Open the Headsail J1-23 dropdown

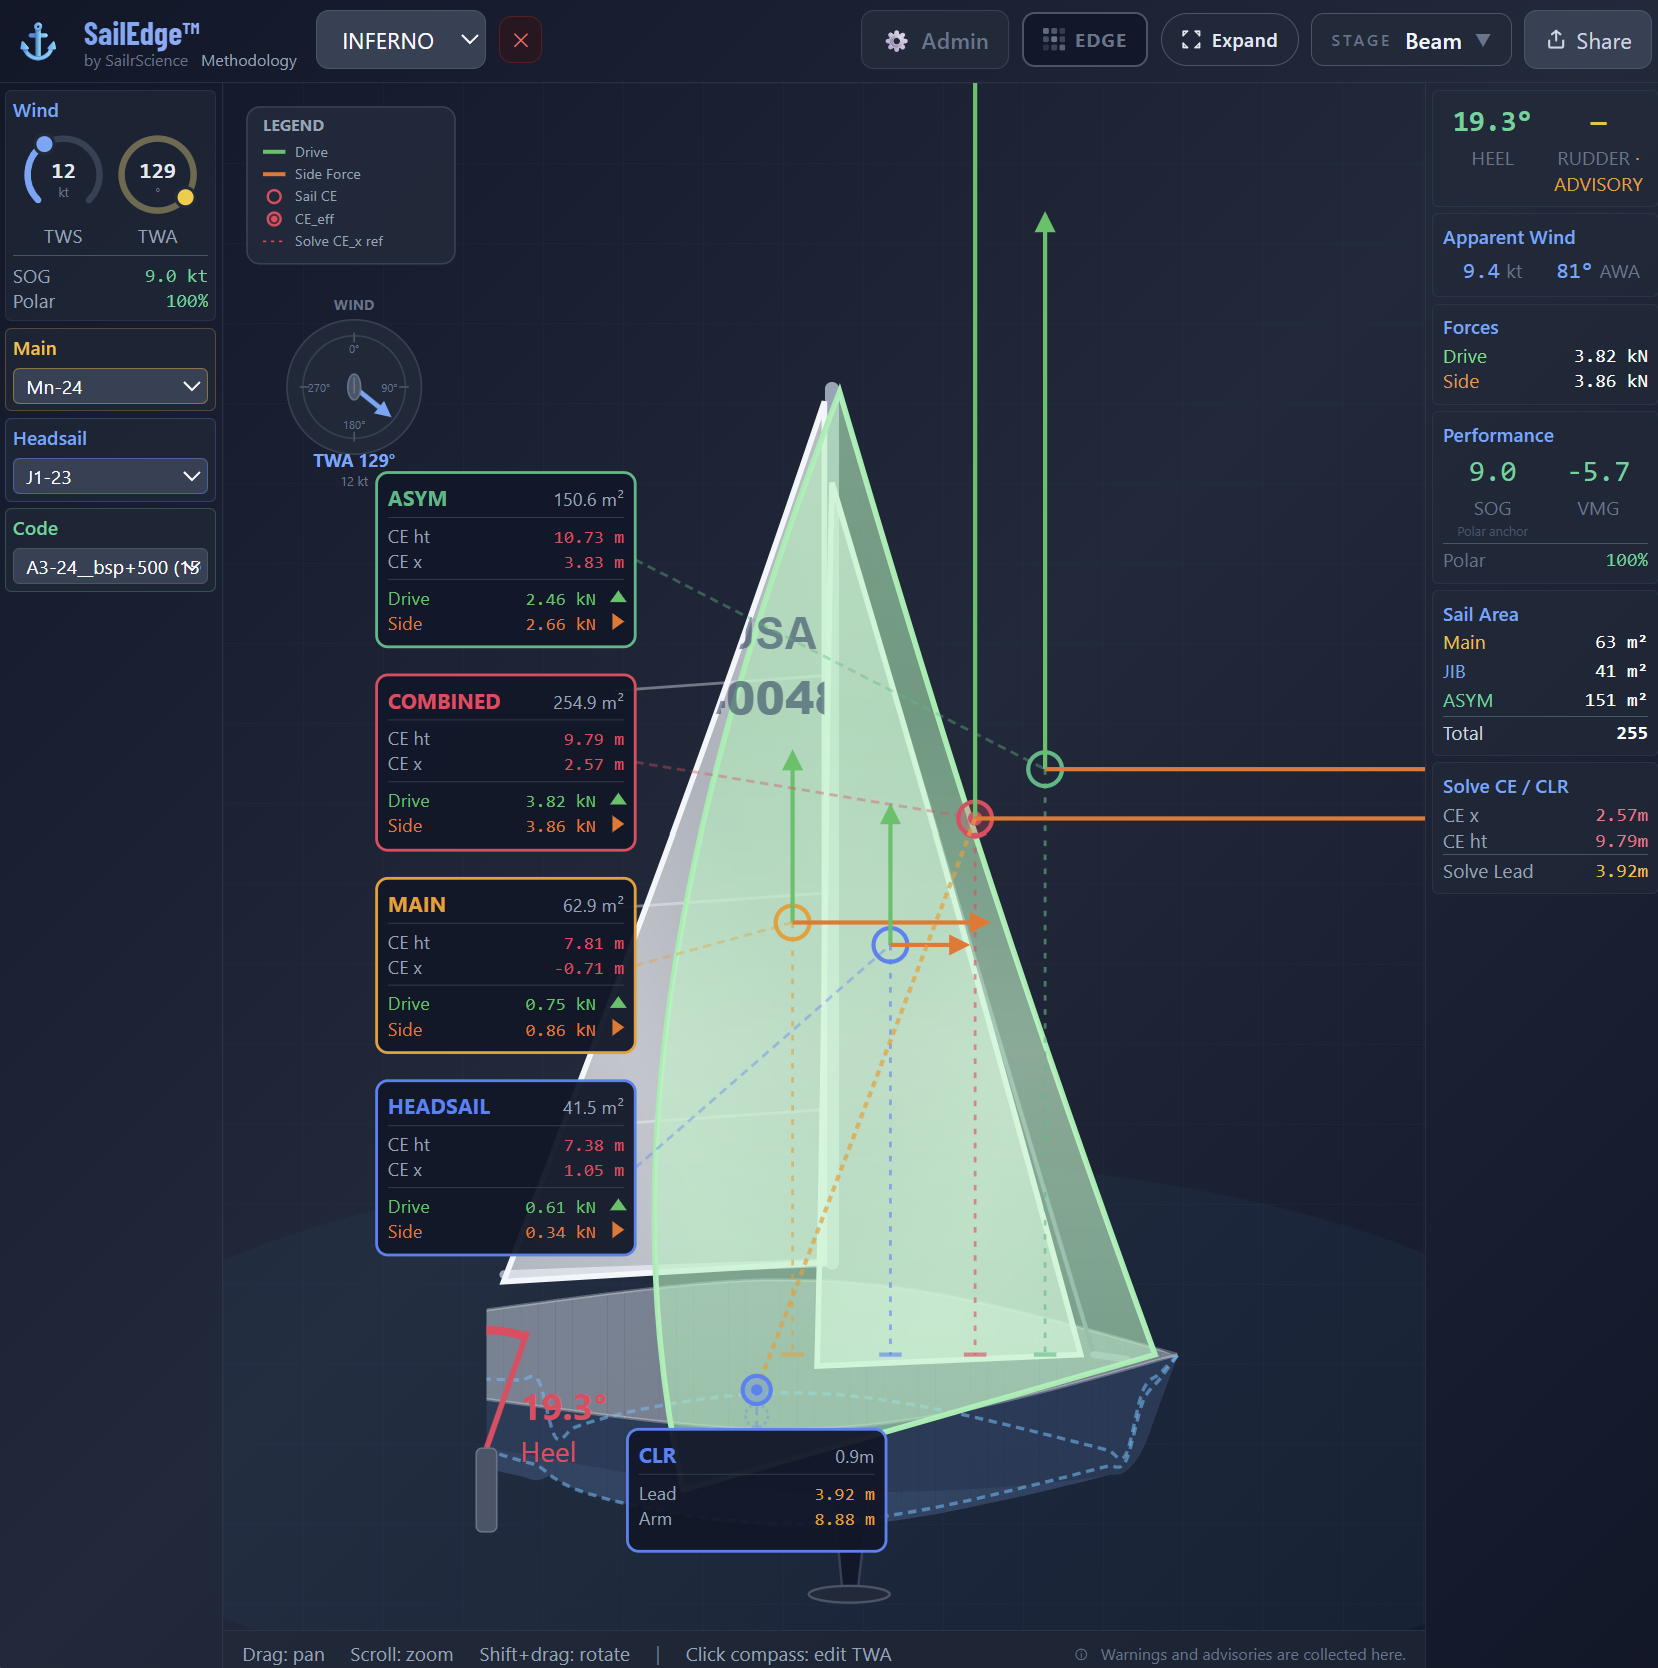click(x=110, y=477)
